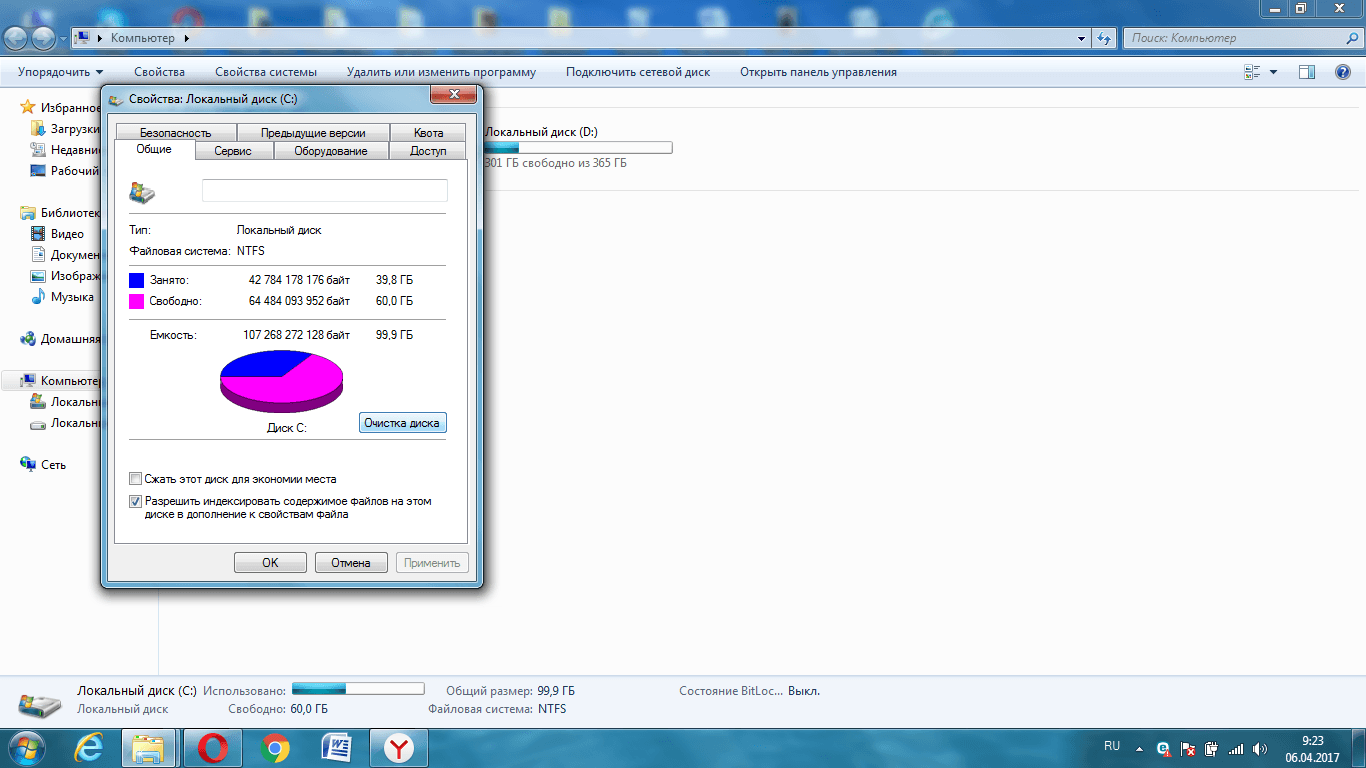The width and height of the screenshot is (1366, 768).
Task: Switch to 'Безопасность' tab
Action: (x=176, y=133)
